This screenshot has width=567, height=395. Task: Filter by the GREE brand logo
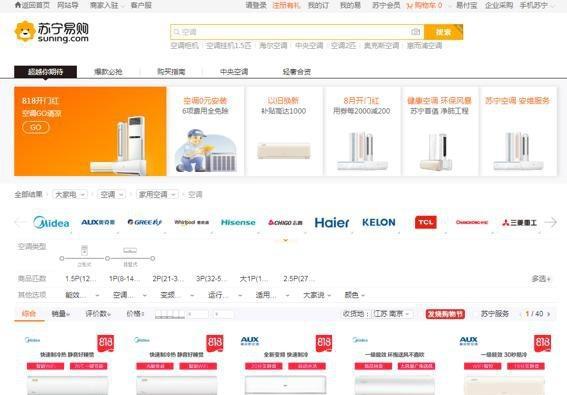145,222
